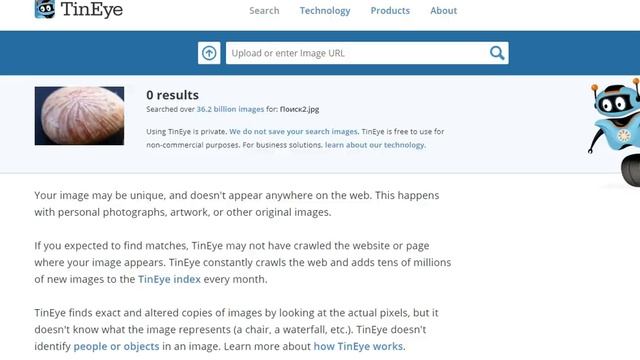Open the Technology menu item
This screenshot has width=640, height=360.
(x=325, y=11)
